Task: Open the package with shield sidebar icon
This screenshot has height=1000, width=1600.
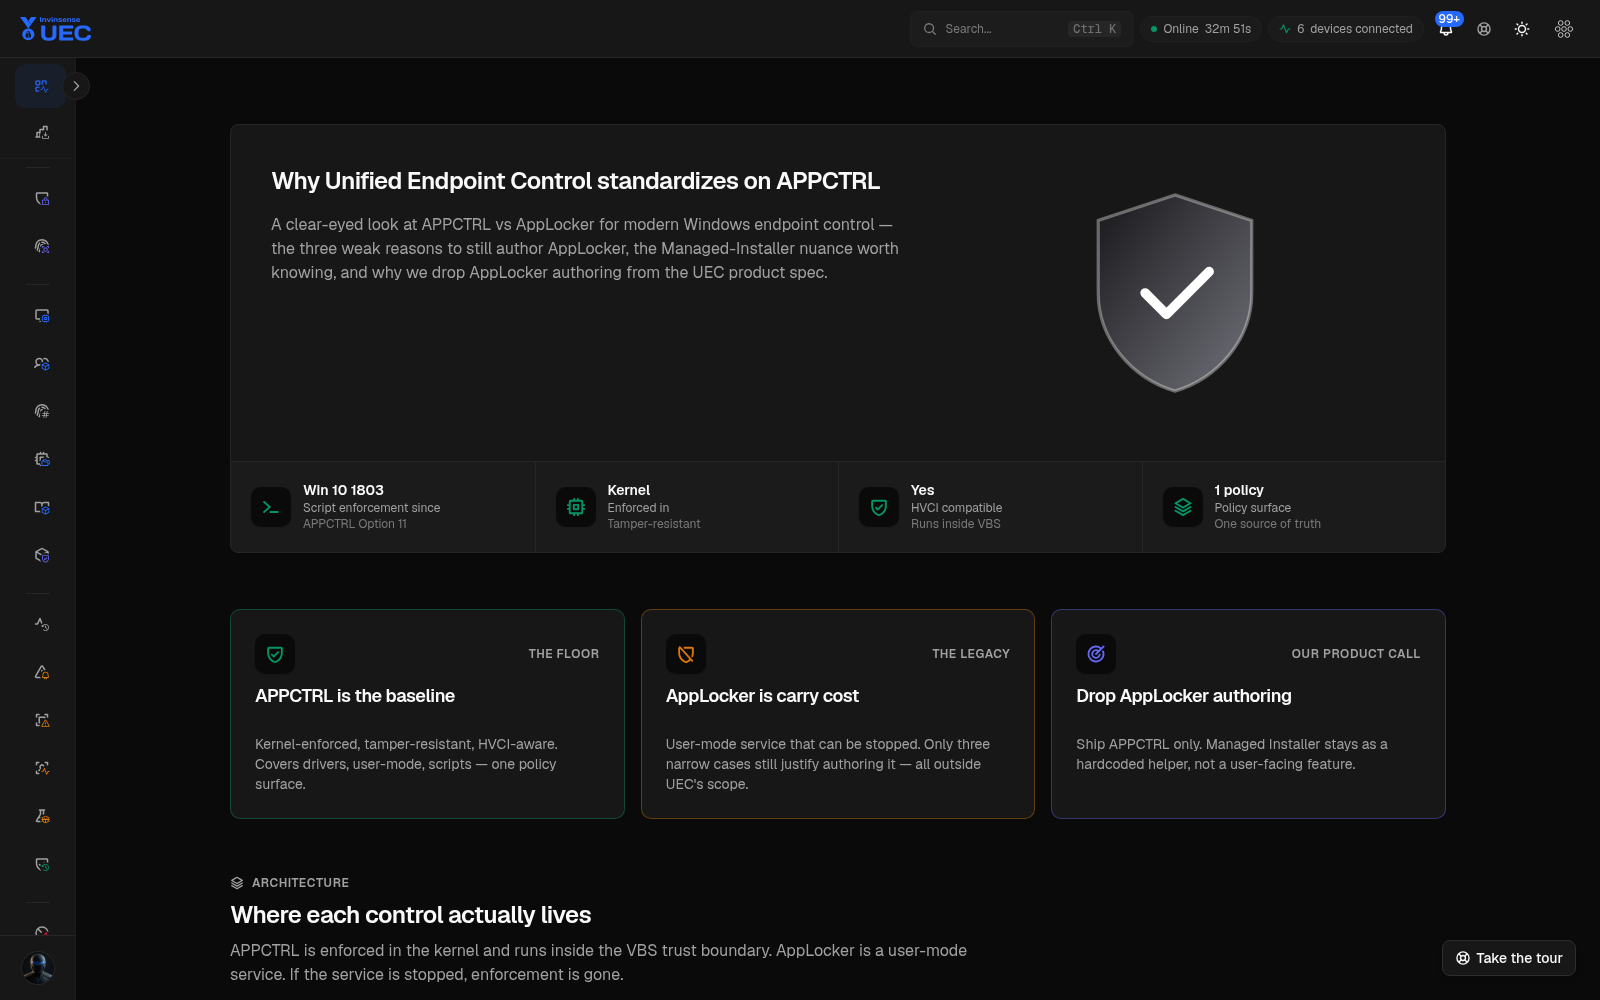Action: (x=41, y=555)
